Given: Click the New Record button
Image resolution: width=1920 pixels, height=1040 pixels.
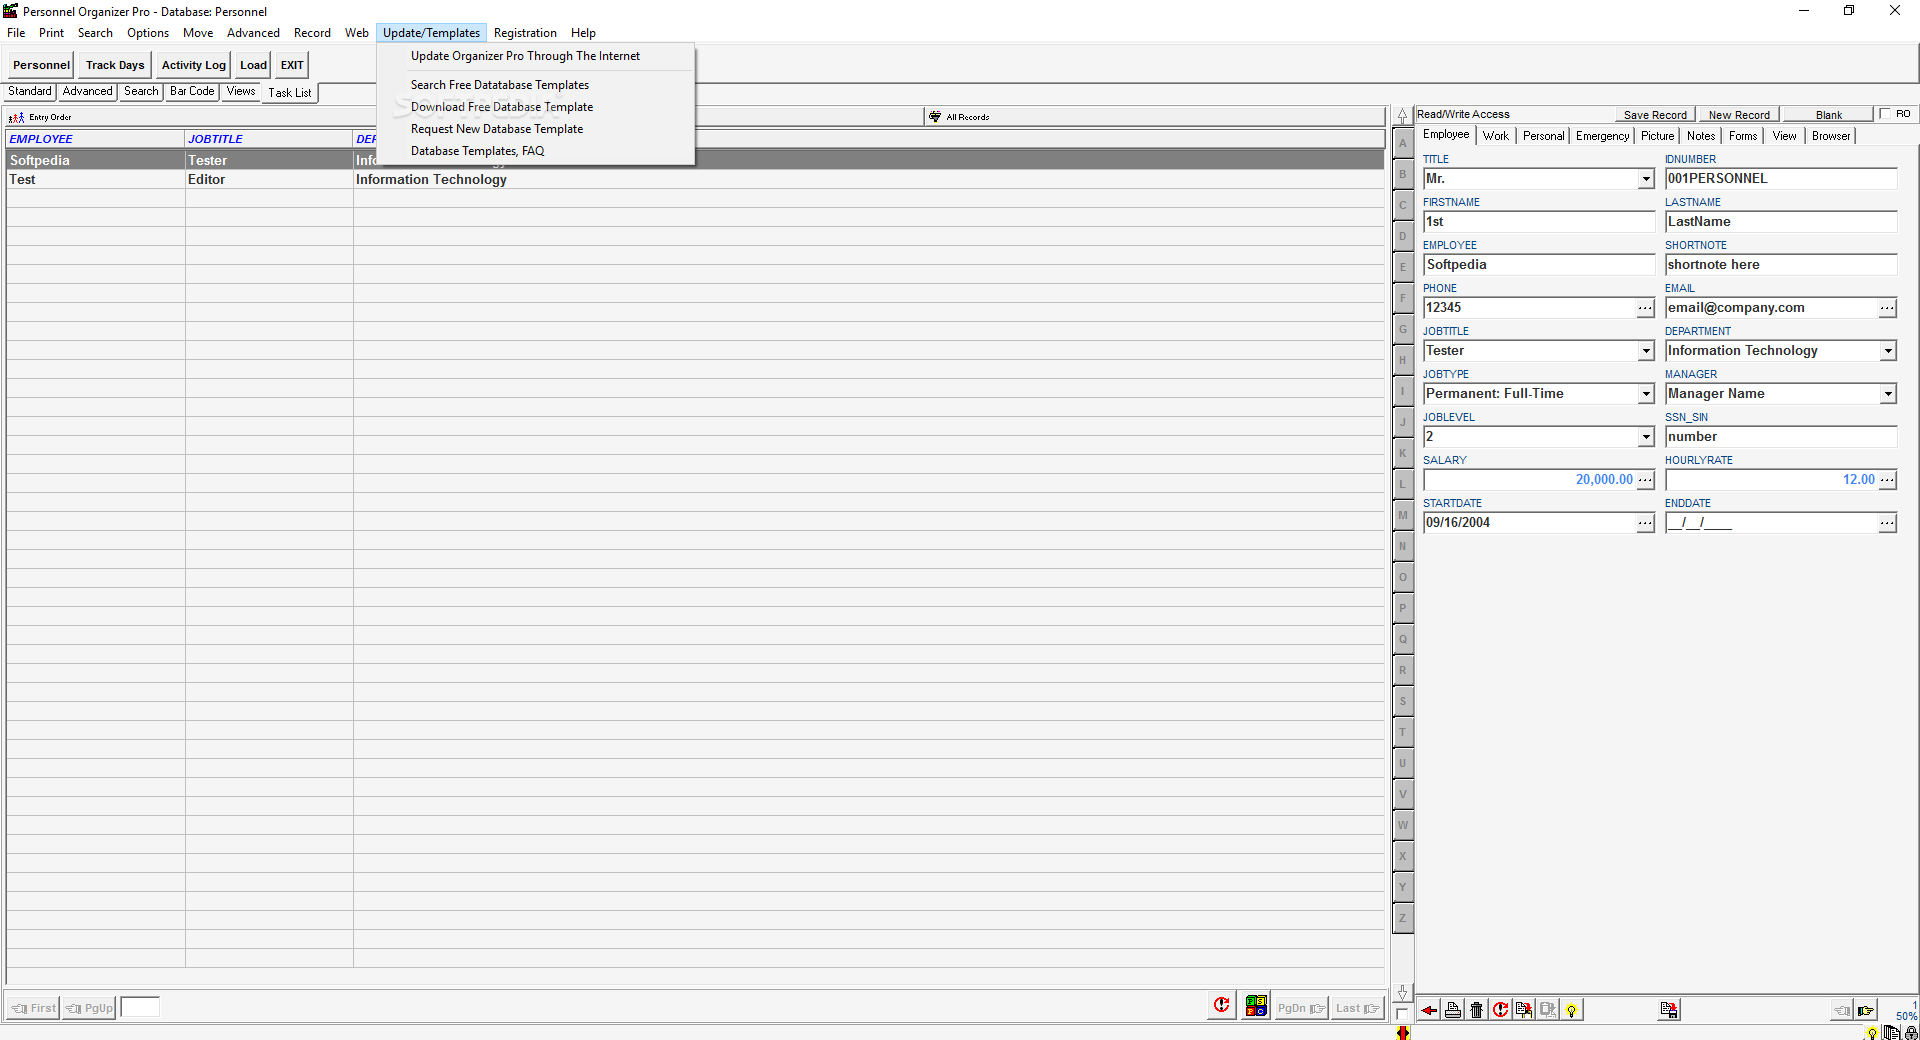Looking at the screenshot, I should pos(1739,115).
